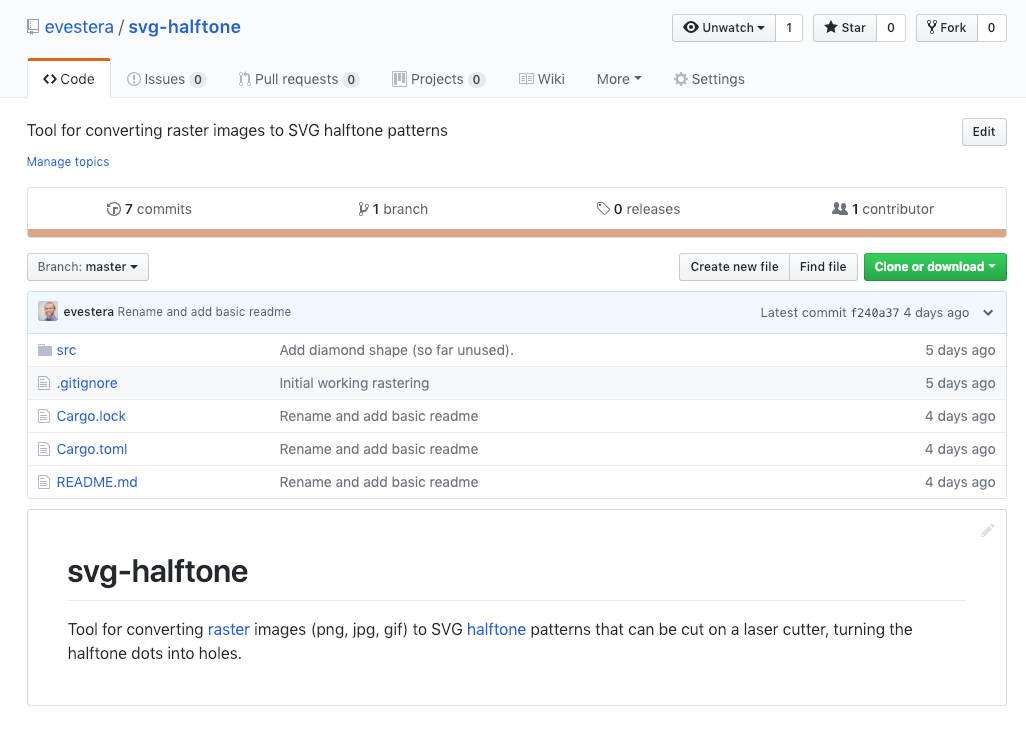Screen dimensions: 1026x746
Task: Expand the latest commit details chevron
Action: click(x=988, y=313)
